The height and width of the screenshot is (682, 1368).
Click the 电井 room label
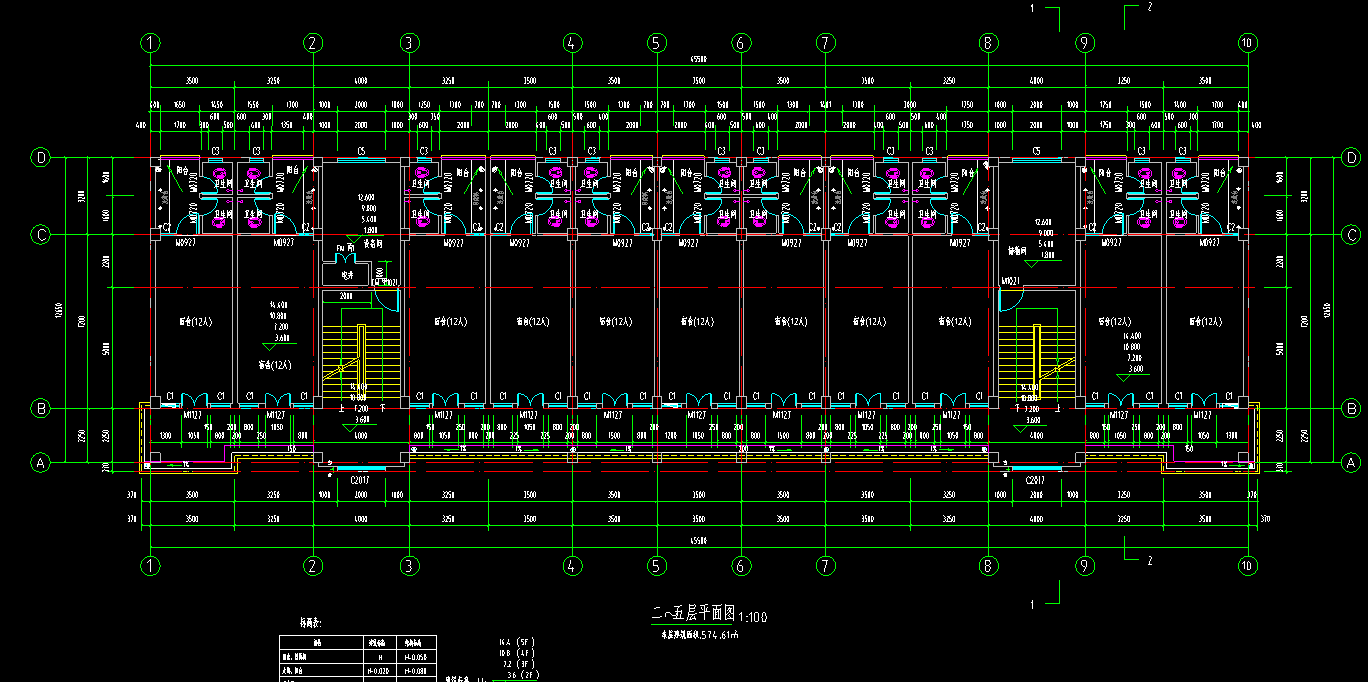(x=347, y=274)
